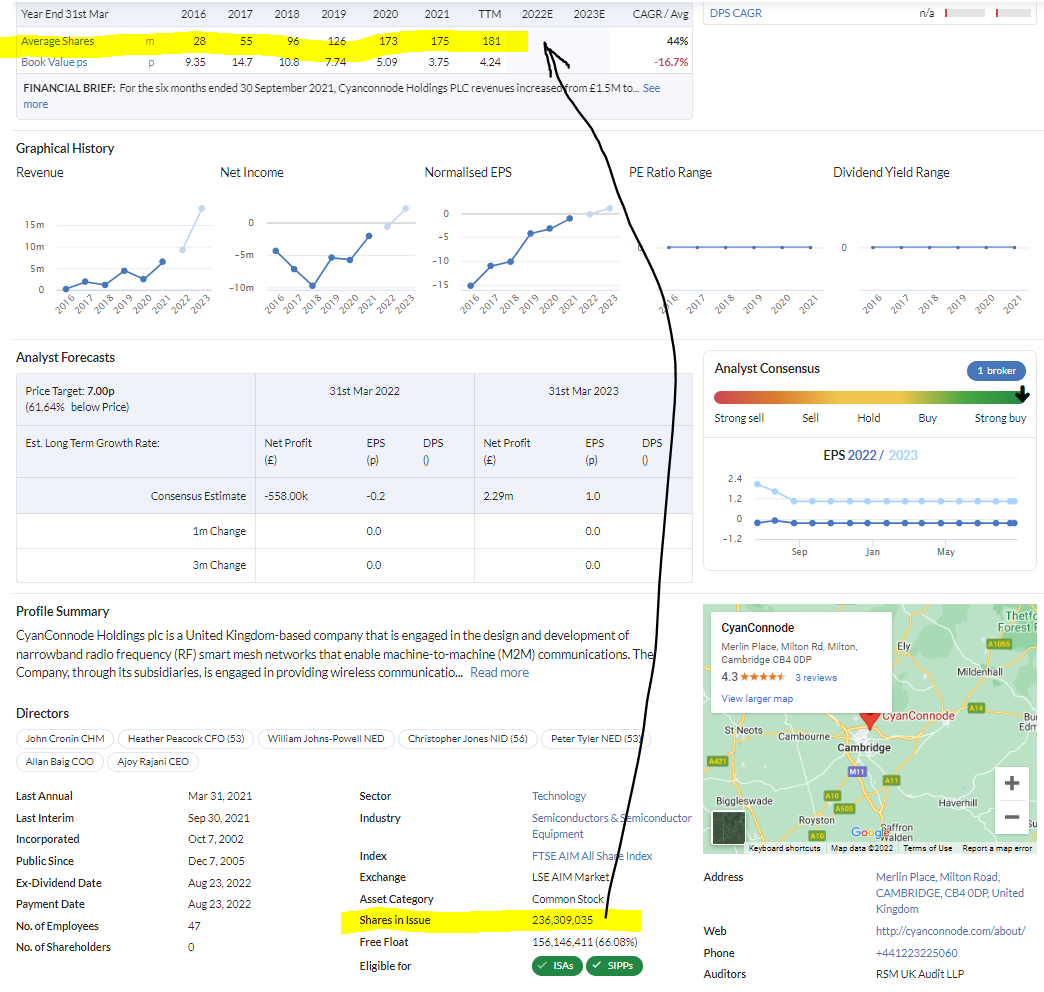Open FTSE AIM All Share Index link
Viewport: 1044px width, 992px height.
pyautogui.click(x=592, y=856)
